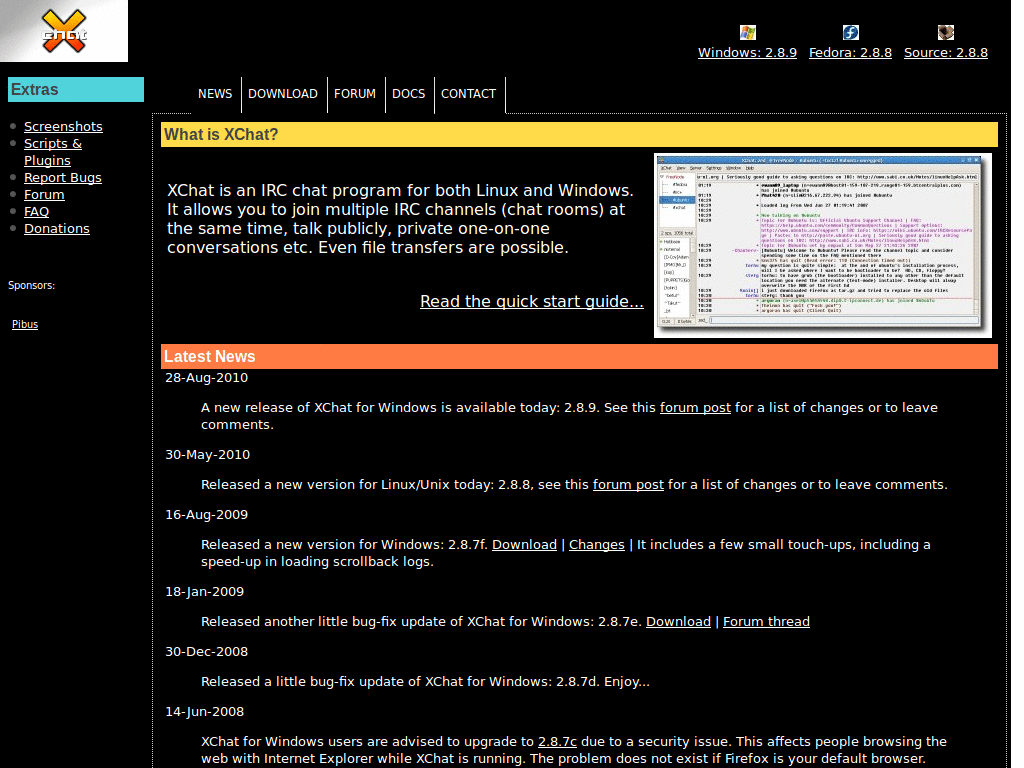Open the Windows: 2.8.9 download link
Image resolution: width=1024 pixels, height=768 pixels.
coord(747,52)
